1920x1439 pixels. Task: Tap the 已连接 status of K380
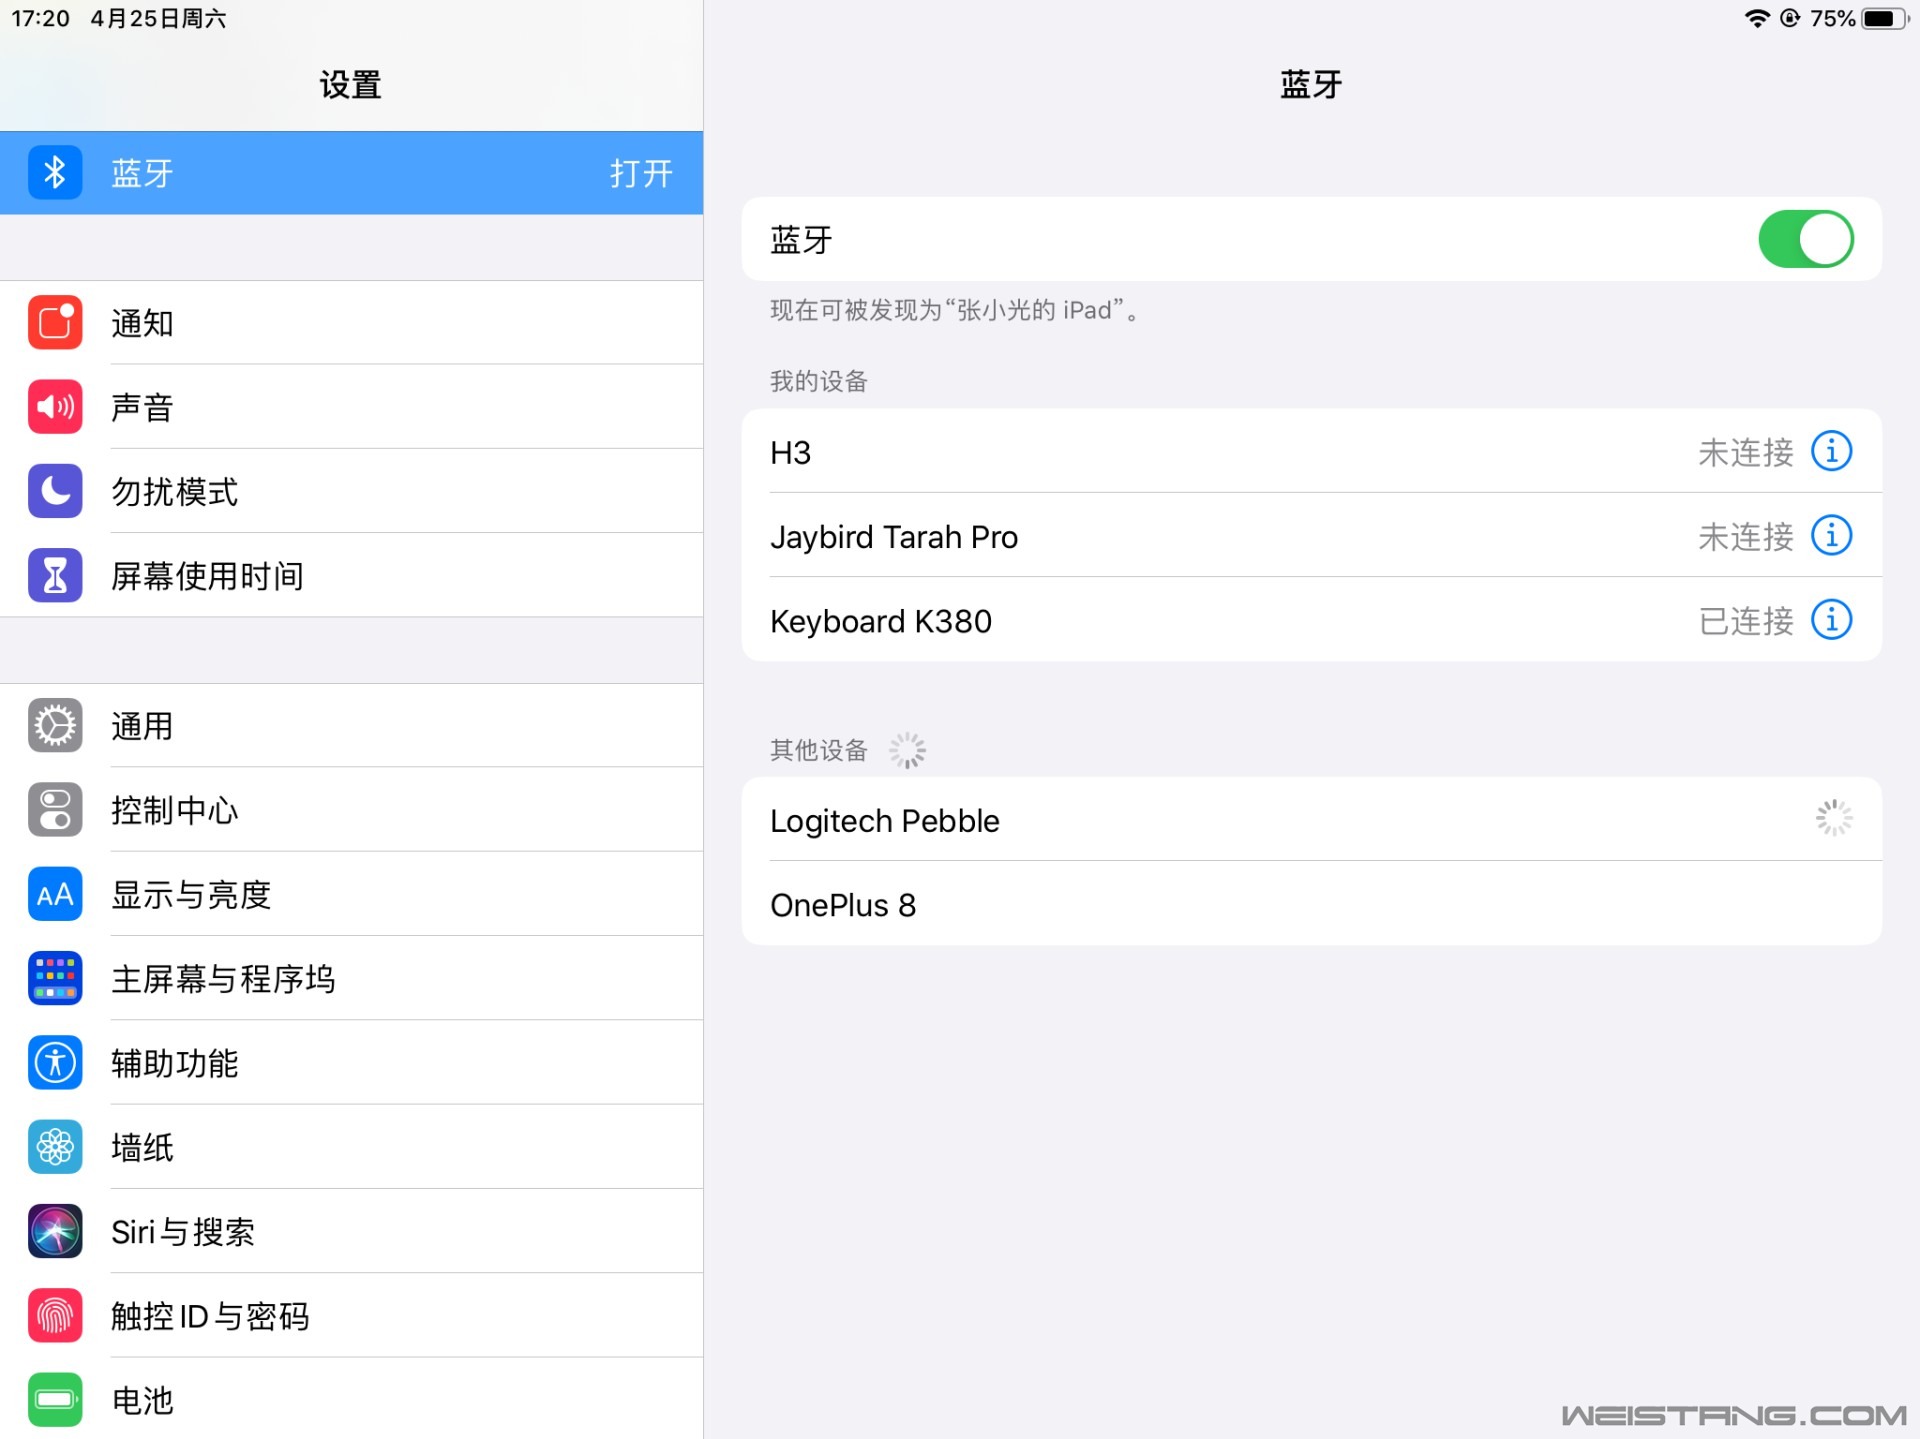click(x=1746, y=621)
